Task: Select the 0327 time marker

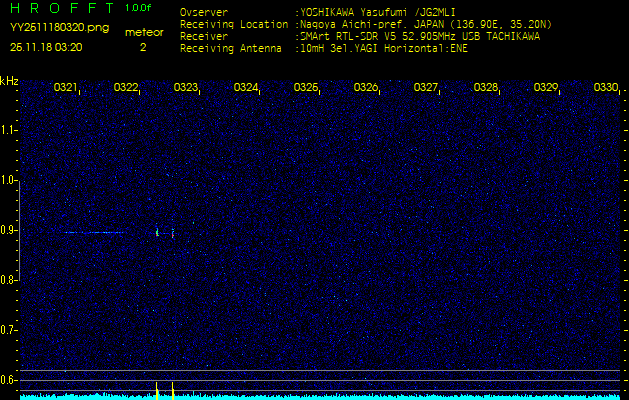Action: (426, 88)
